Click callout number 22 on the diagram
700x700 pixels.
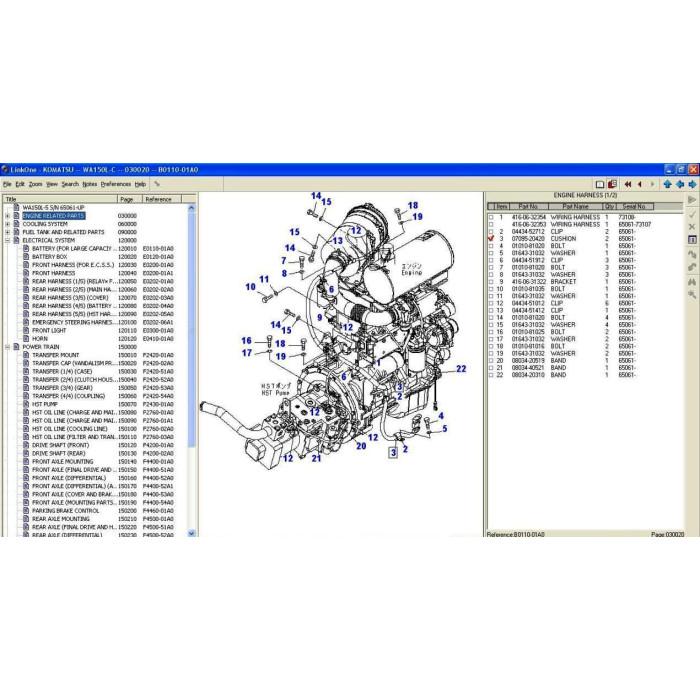pos(461,369)
